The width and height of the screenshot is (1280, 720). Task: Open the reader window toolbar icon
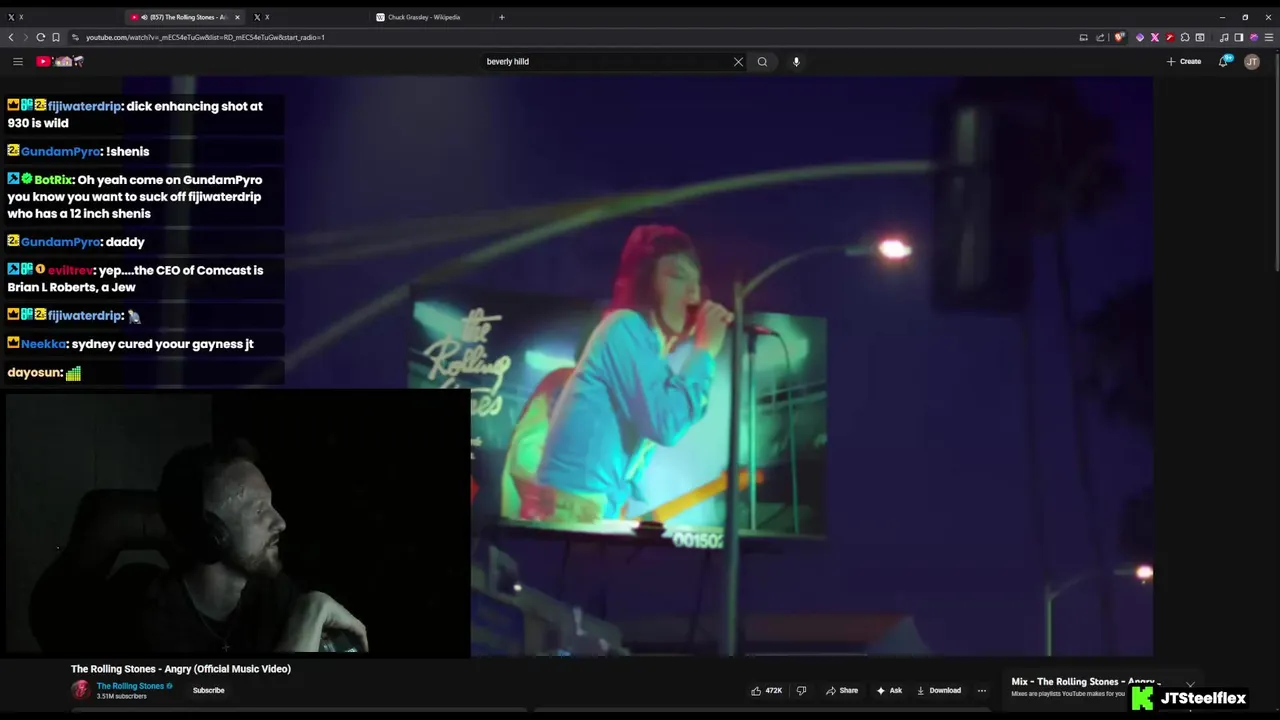click(x=1200, y=37)
